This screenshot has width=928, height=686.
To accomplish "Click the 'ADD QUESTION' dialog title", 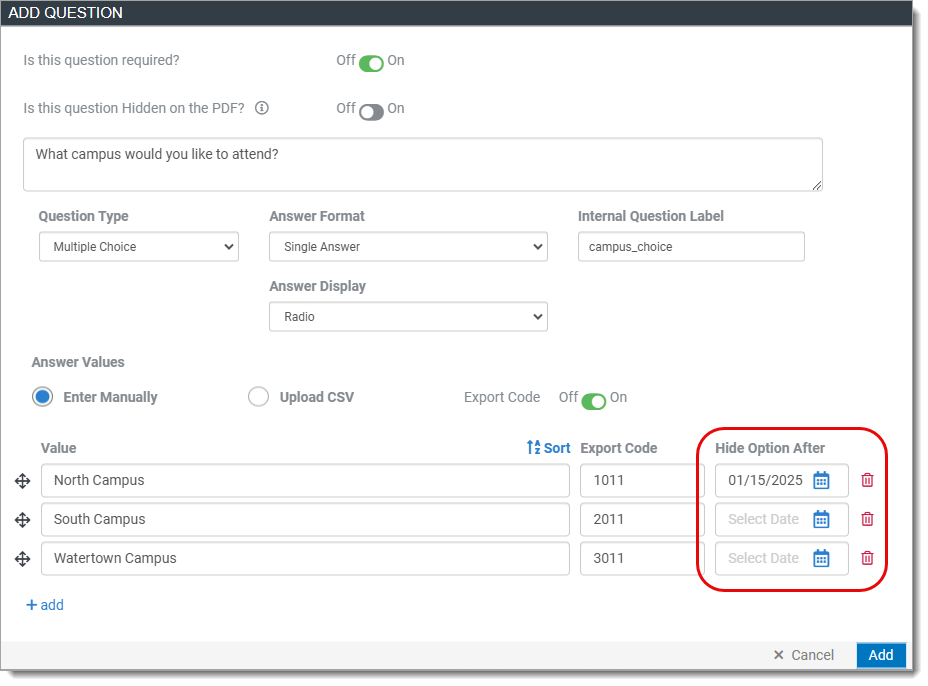I will pos(65,12).
